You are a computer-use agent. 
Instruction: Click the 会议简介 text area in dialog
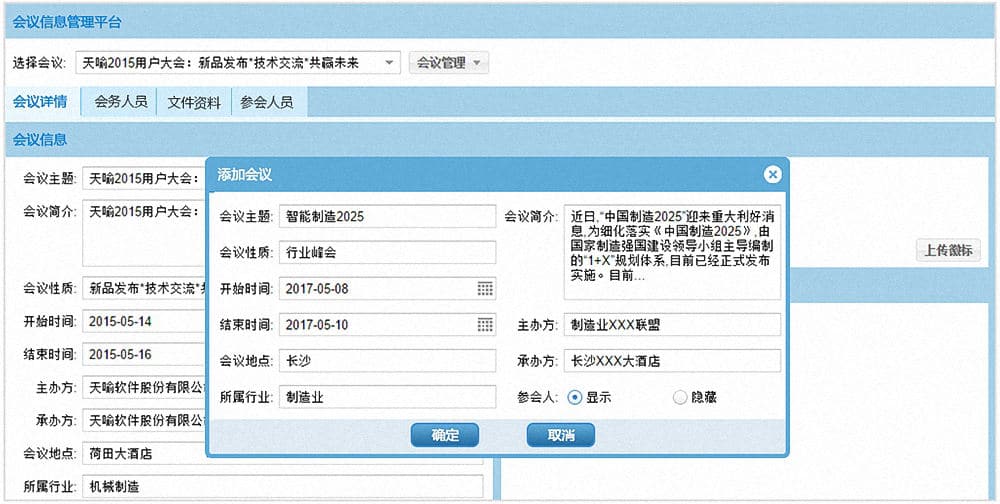[x=671, y=253]
